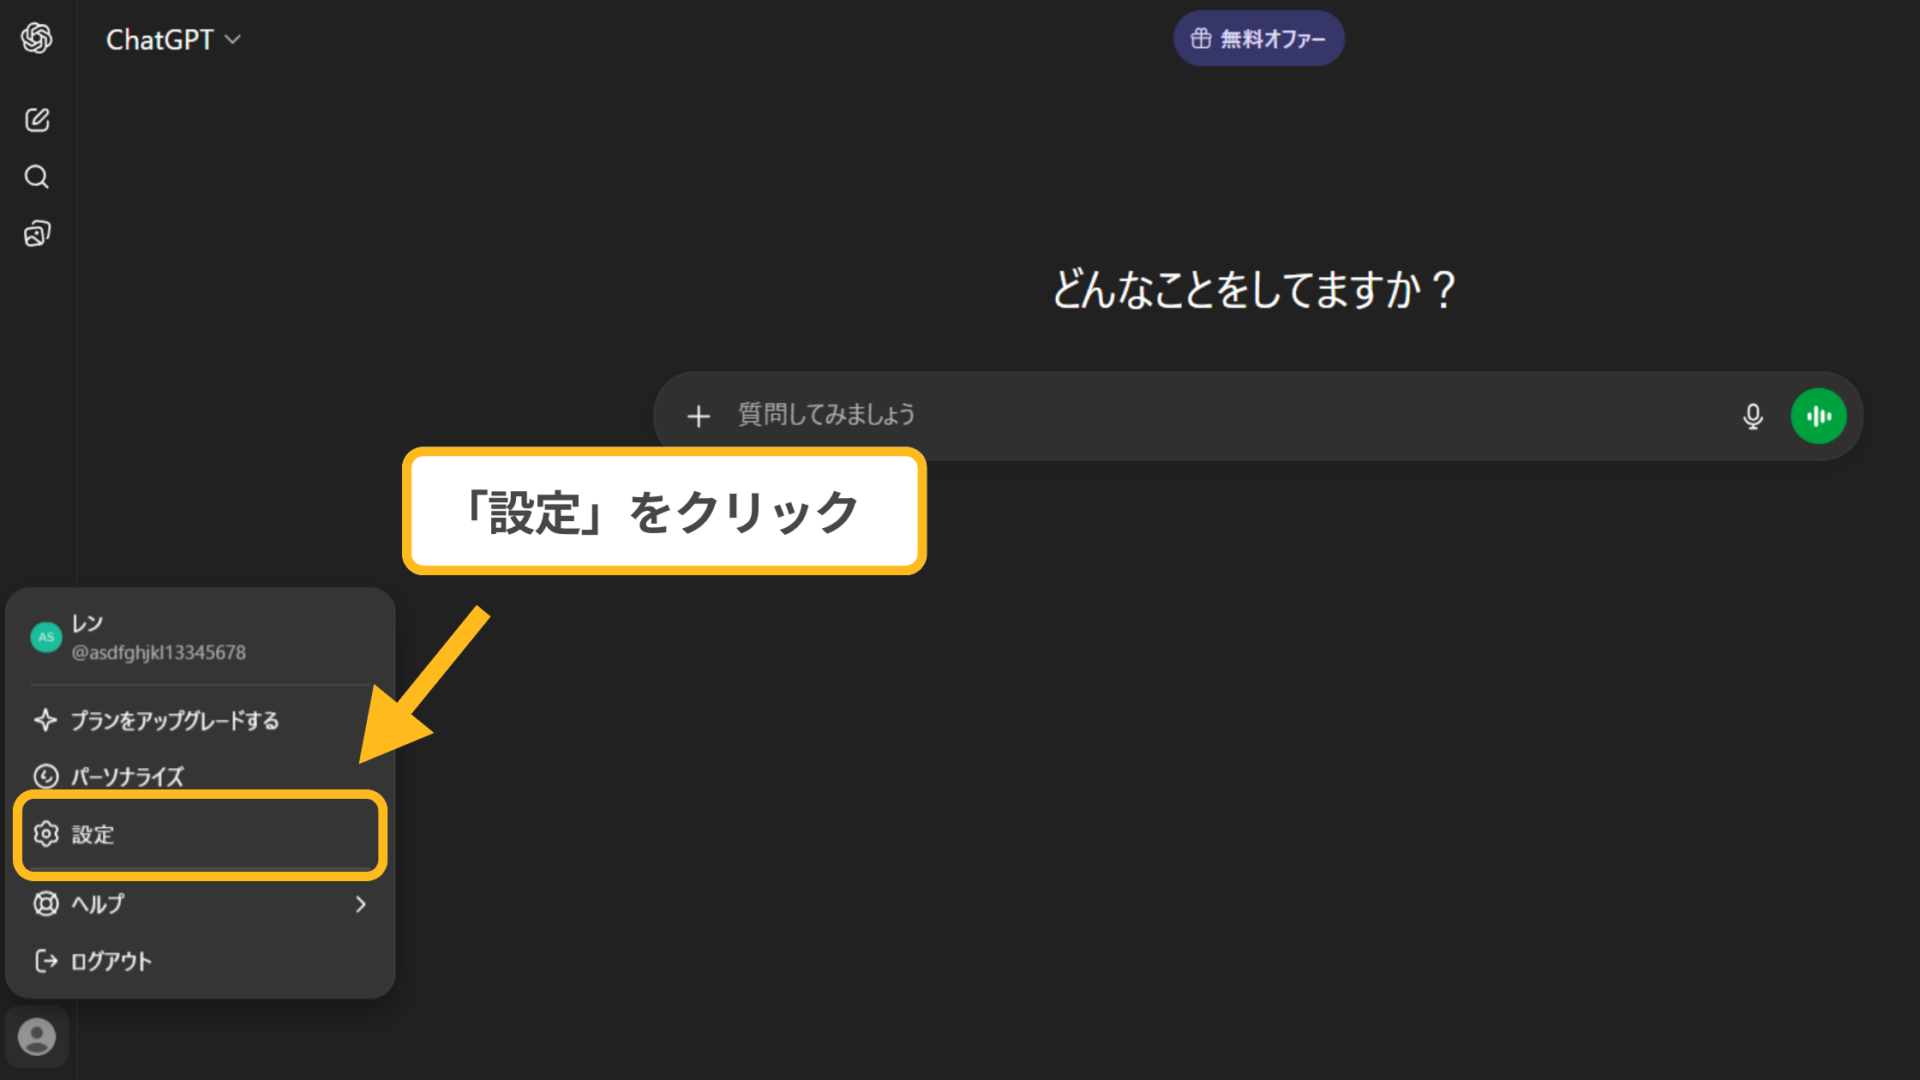
Task: Click the help icon beside ヘルプ
Action: pyautogui.click(x=46, y=904)
